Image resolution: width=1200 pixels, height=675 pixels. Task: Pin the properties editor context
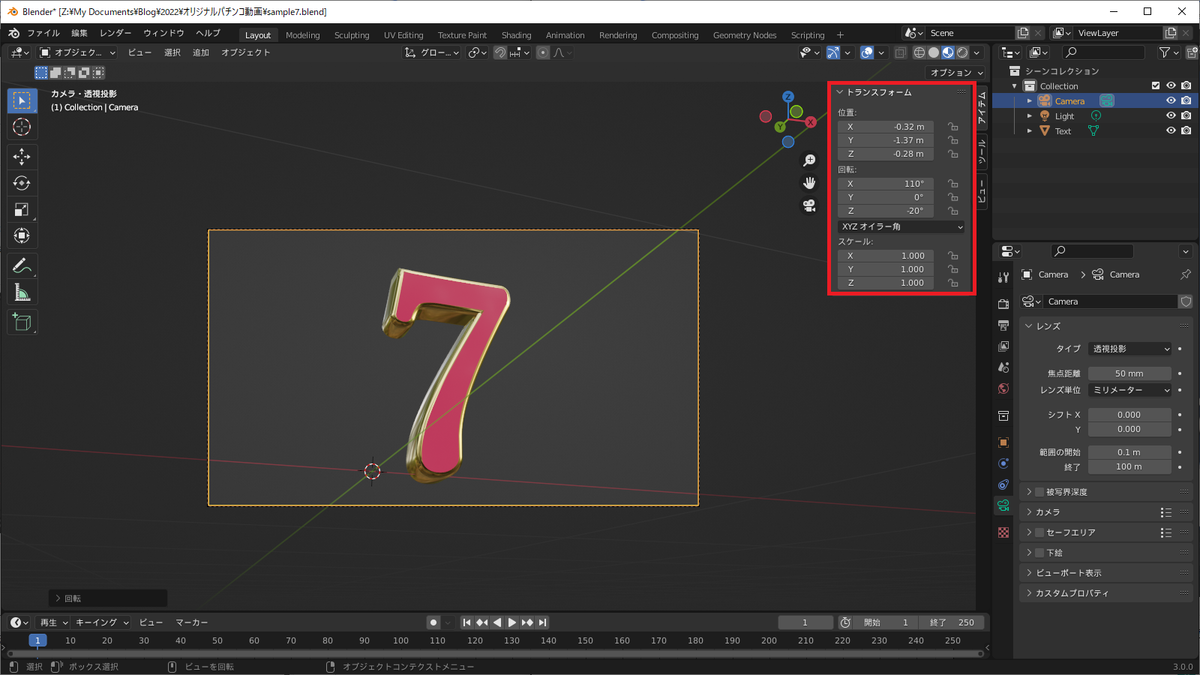[1186, 274]
